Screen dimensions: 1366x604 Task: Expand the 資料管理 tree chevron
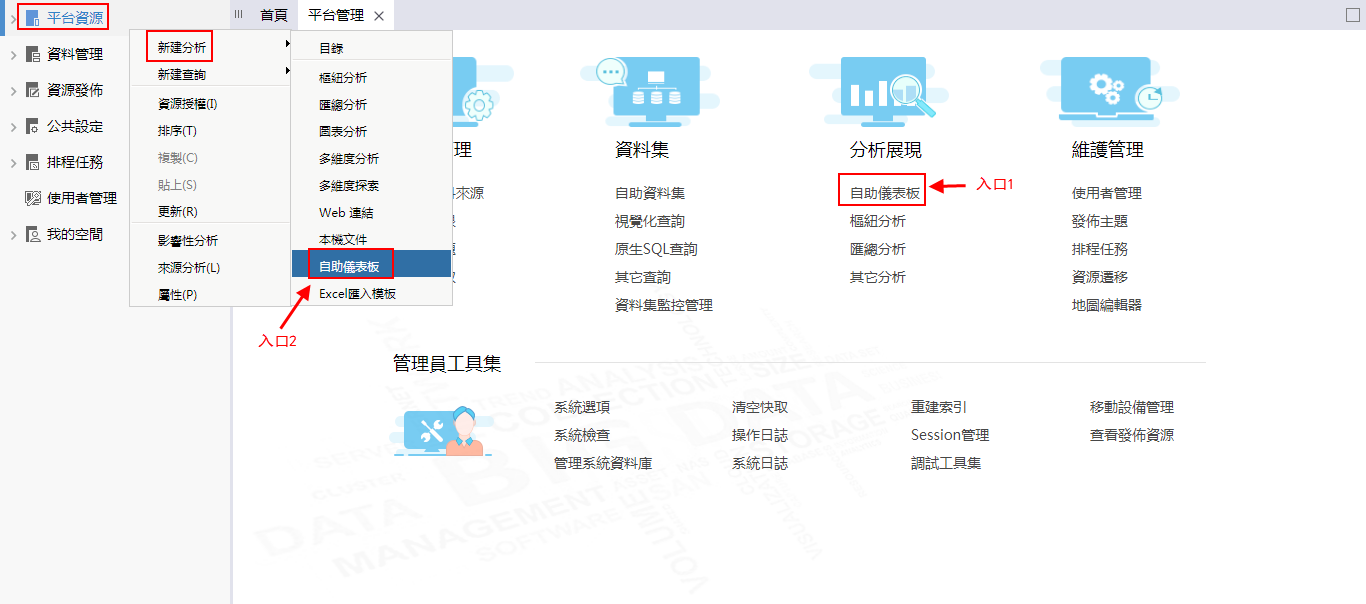tap(12, 54)
